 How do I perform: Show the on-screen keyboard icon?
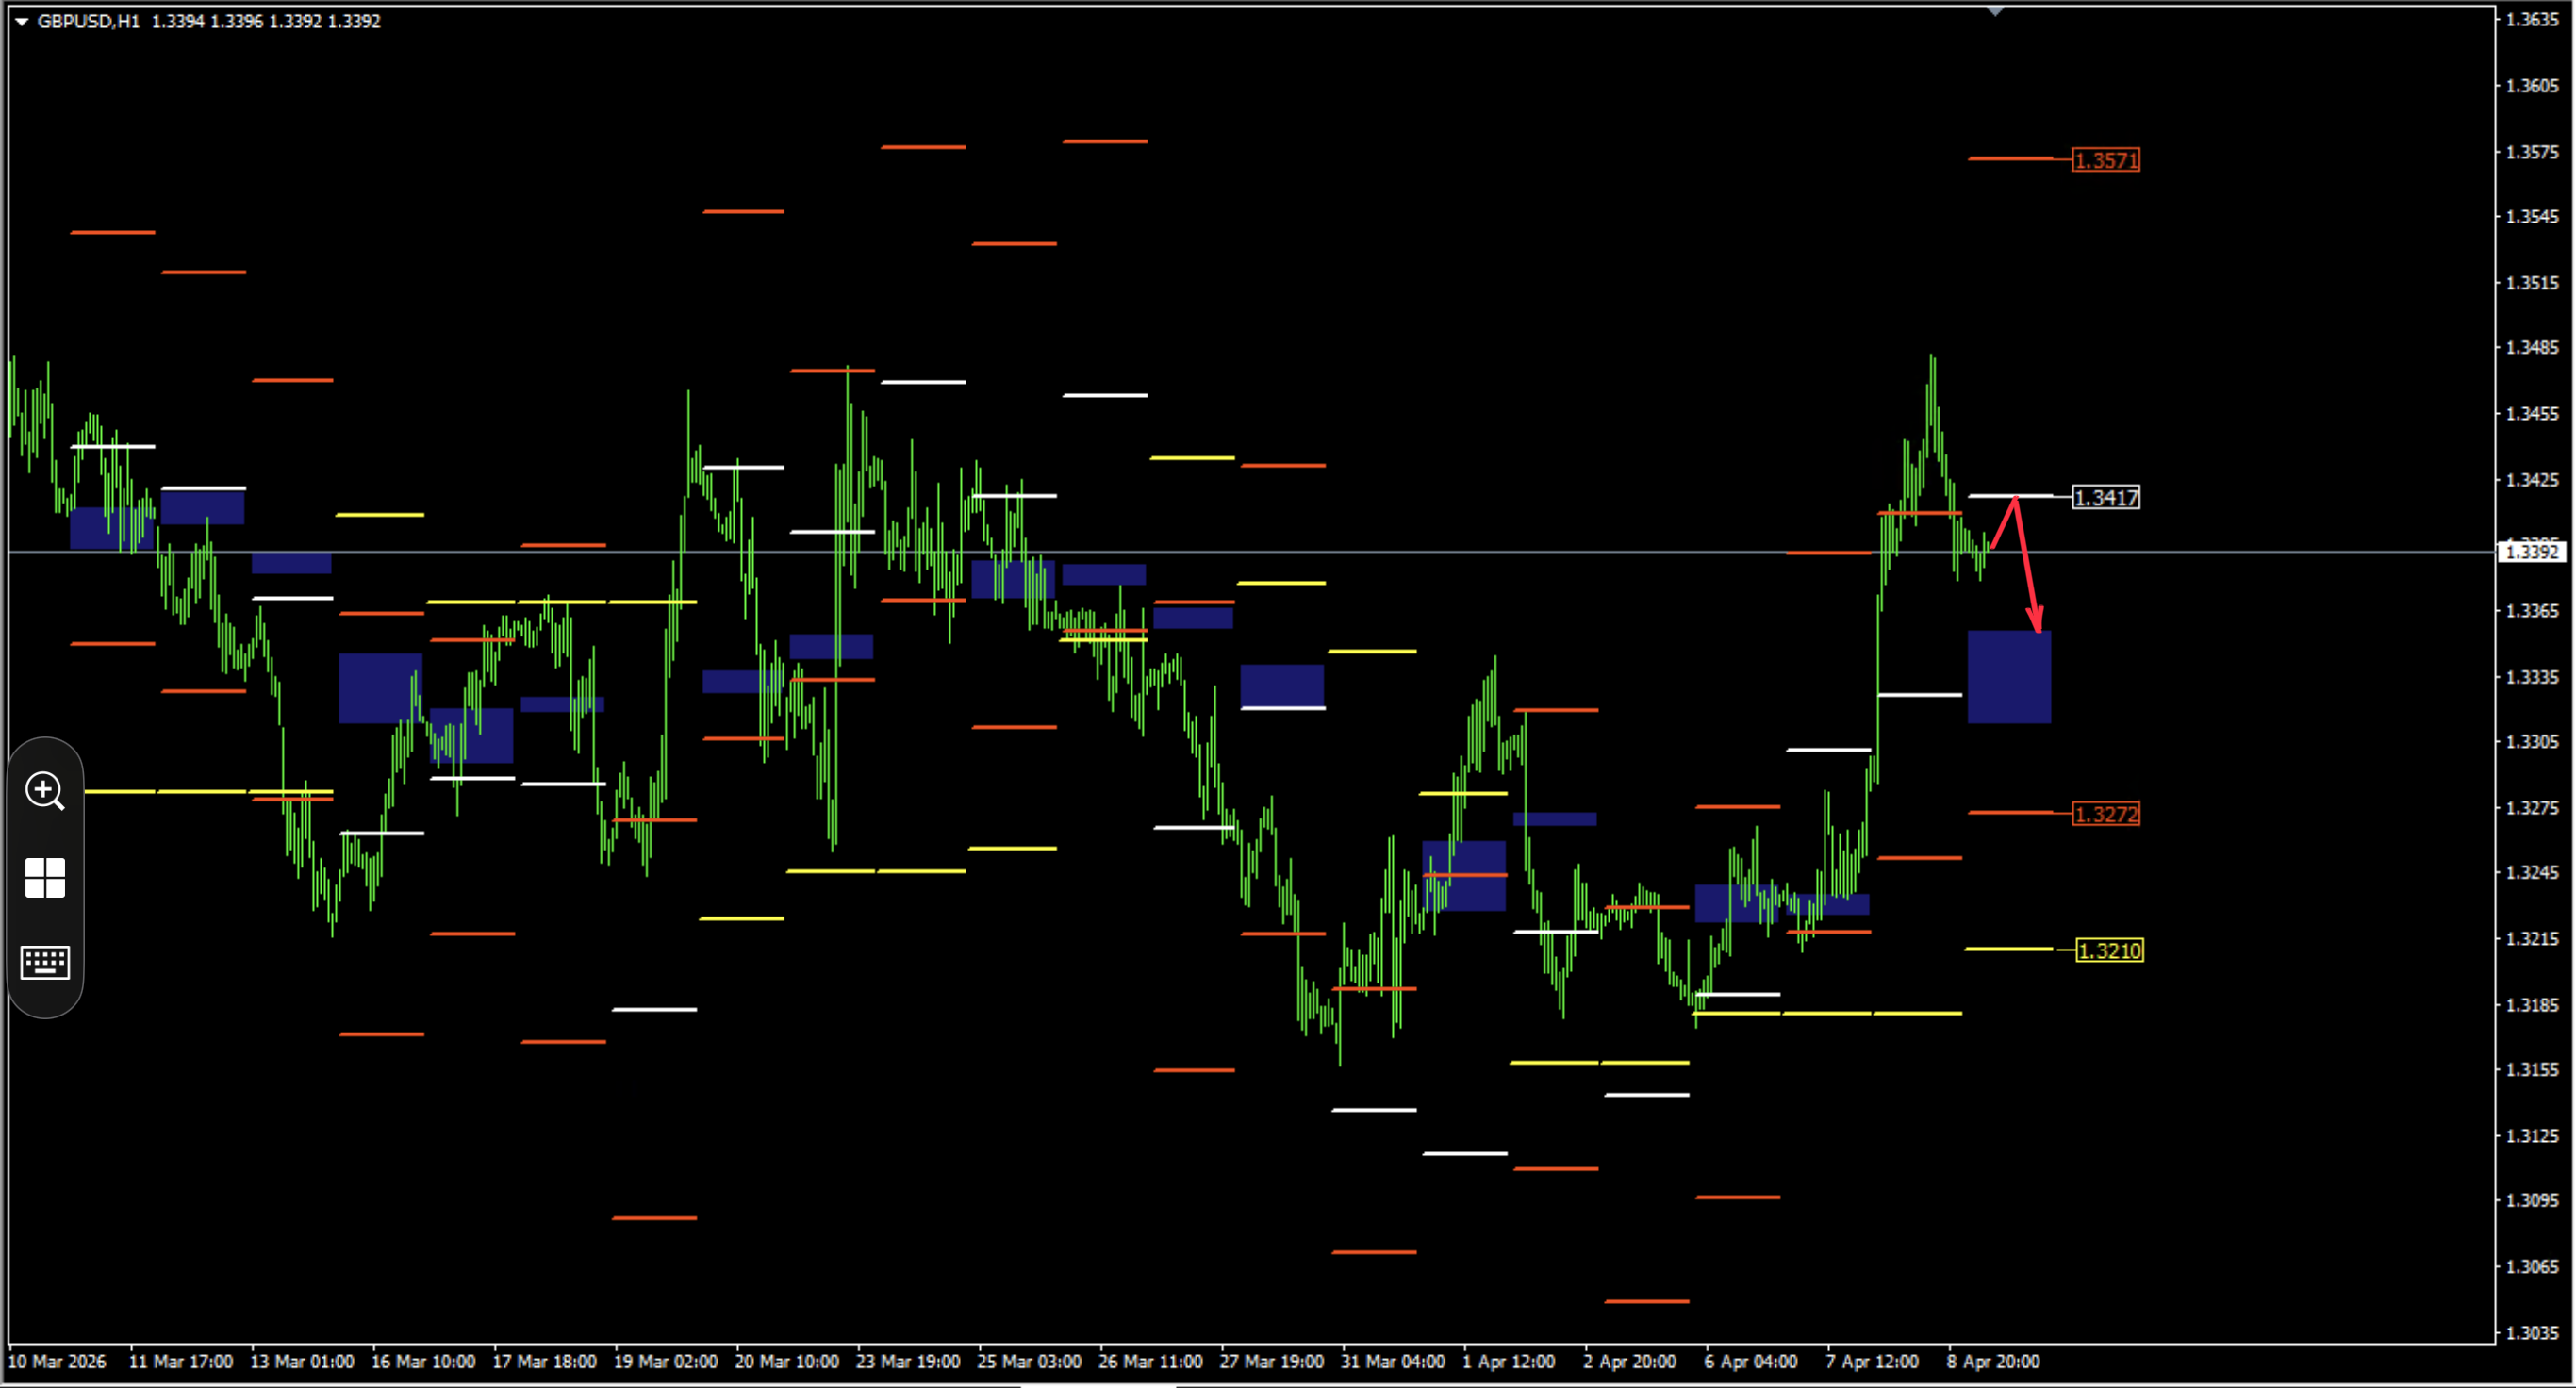pos(44,962)
